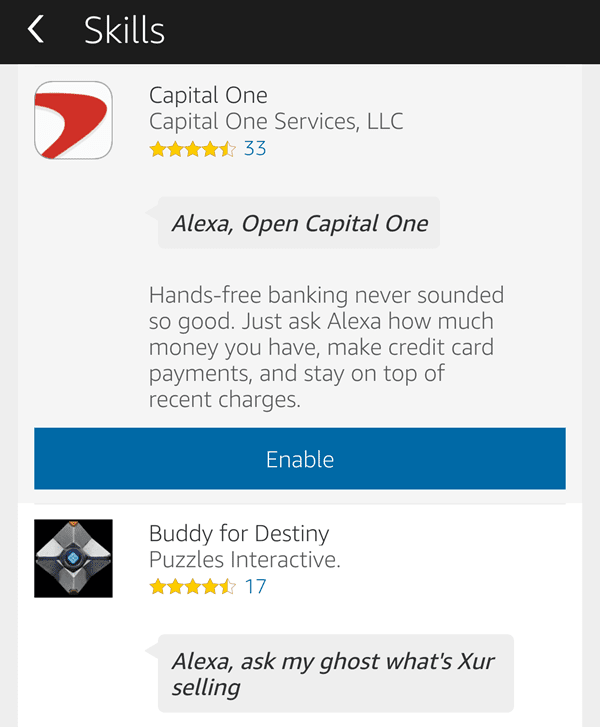Tap the "ask my ghost what's Xur selling" bubble

coord(336,673)
